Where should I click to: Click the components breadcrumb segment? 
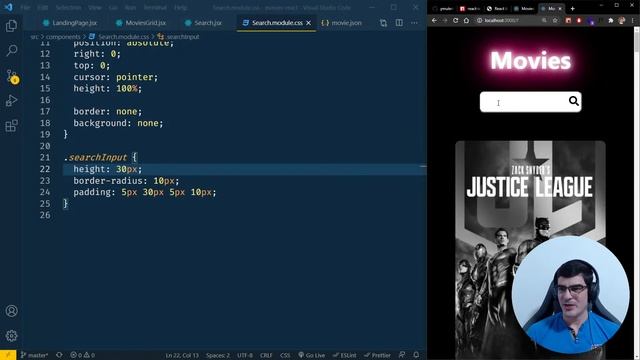[x=63, y=37]
